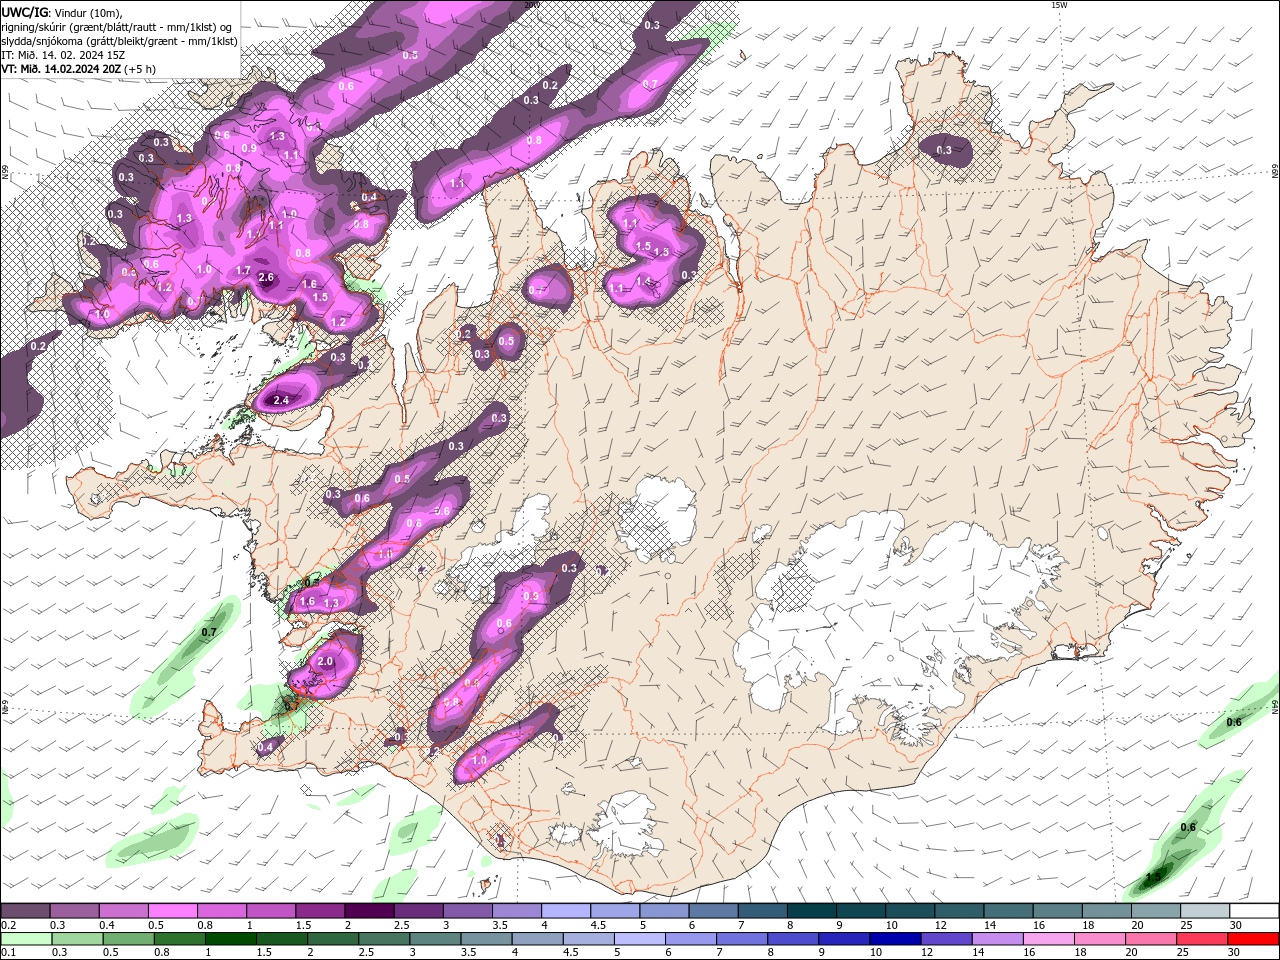1280x960 pixels.
Task: Click the 'VT: Mið. 14.02.2024 20Z (+5 h)' line
Action: (78, 69)
